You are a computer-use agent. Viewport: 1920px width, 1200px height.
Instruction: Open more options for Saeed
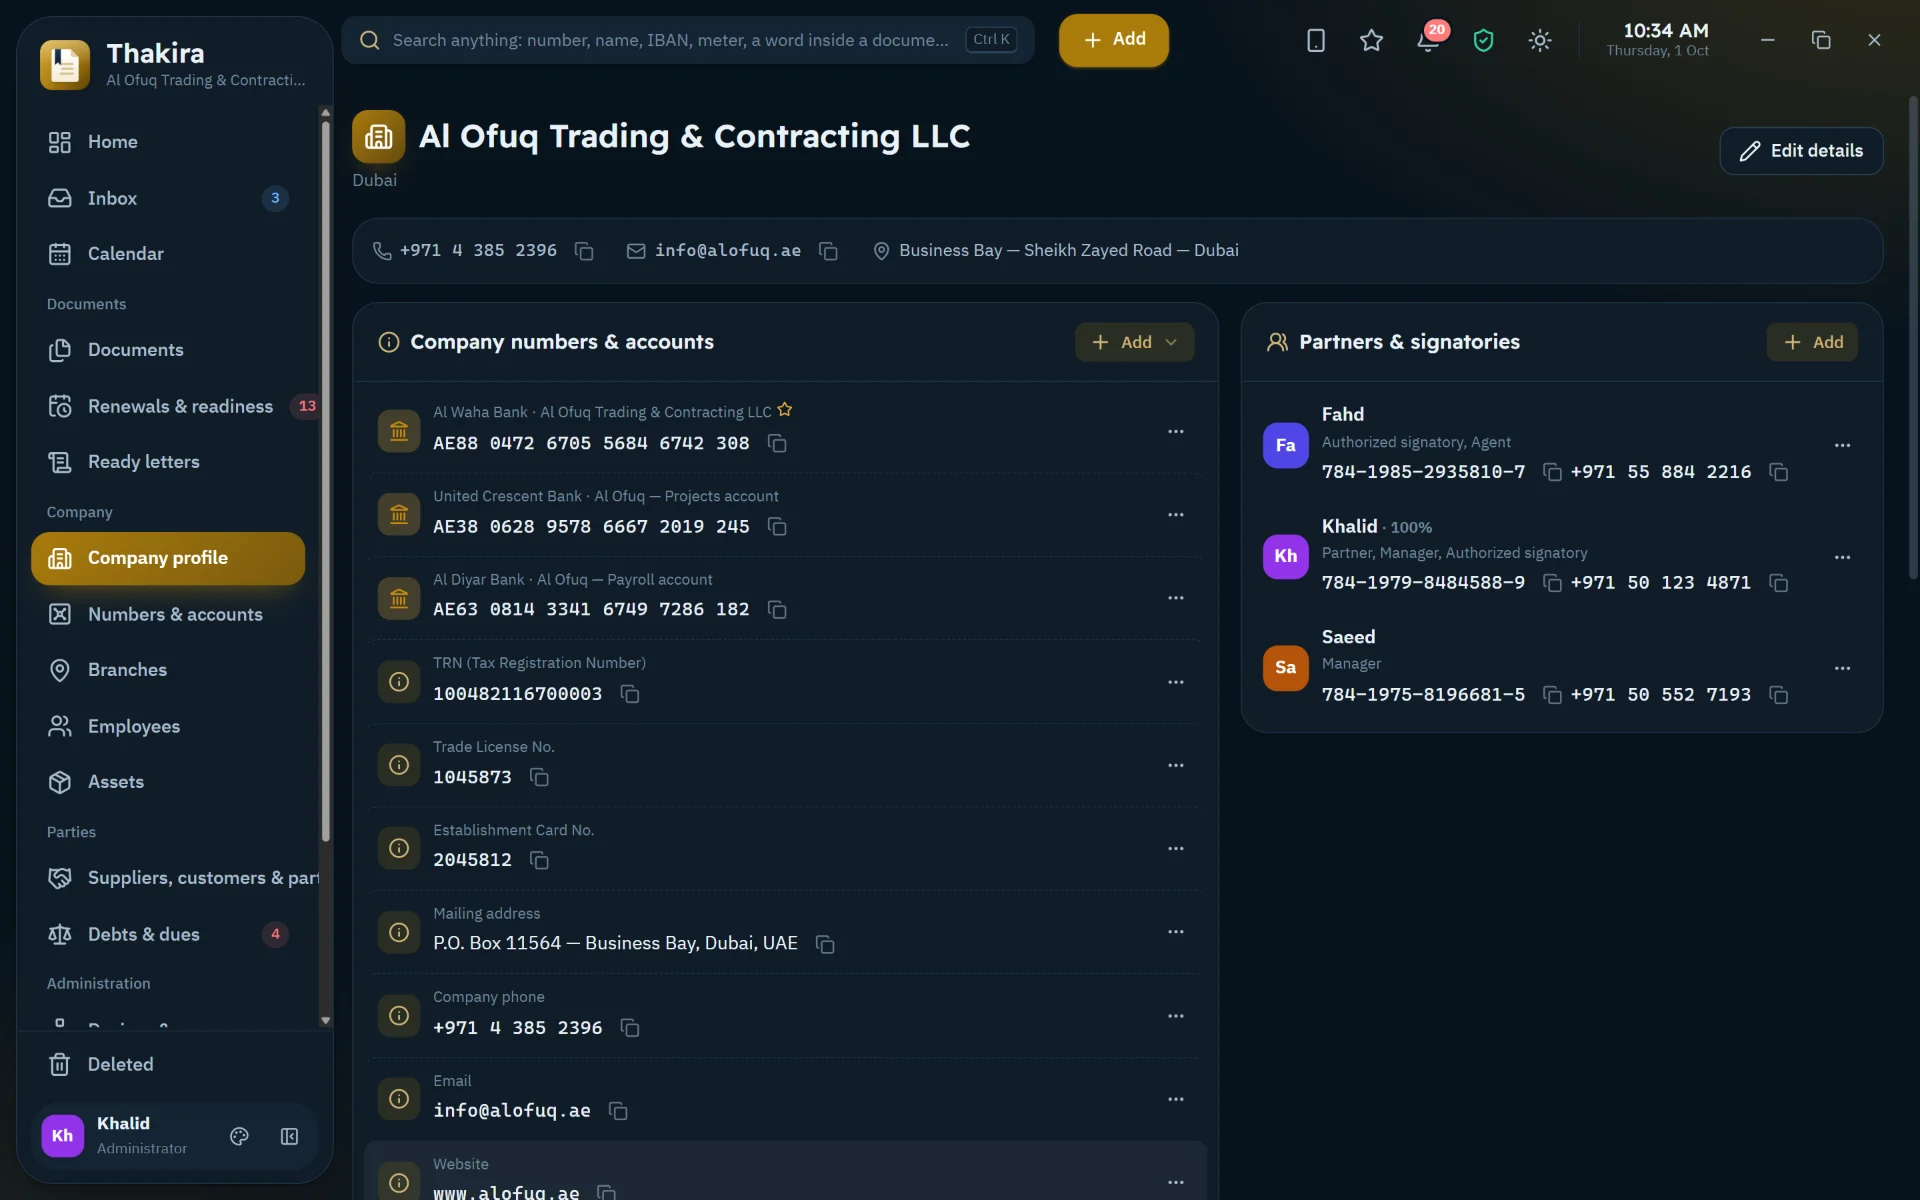pyautogui.click(x=1842, y=668)
